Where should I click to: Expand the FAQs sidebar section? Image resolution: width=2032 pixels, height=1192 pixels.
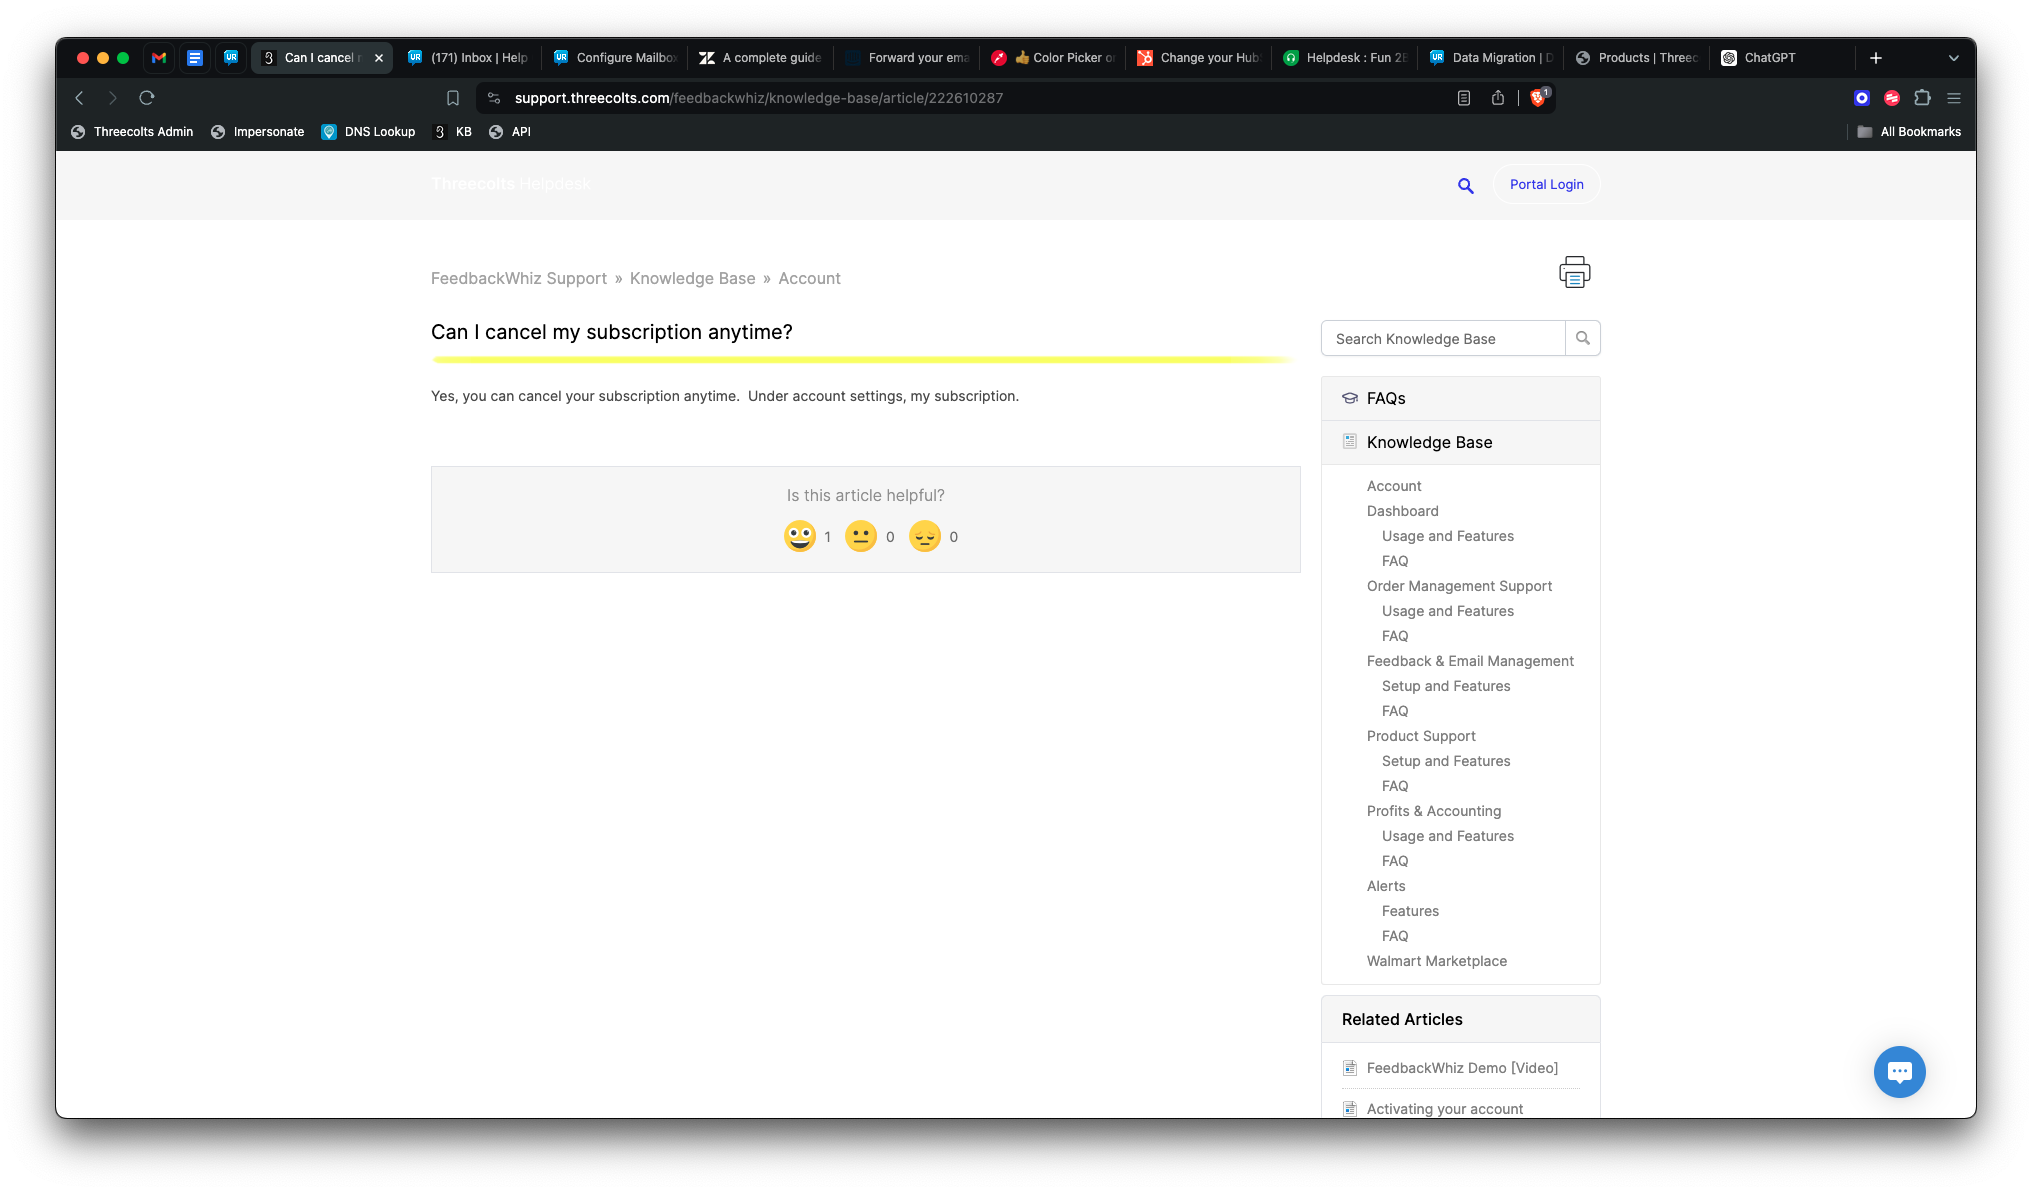[x=1461, y=398]
